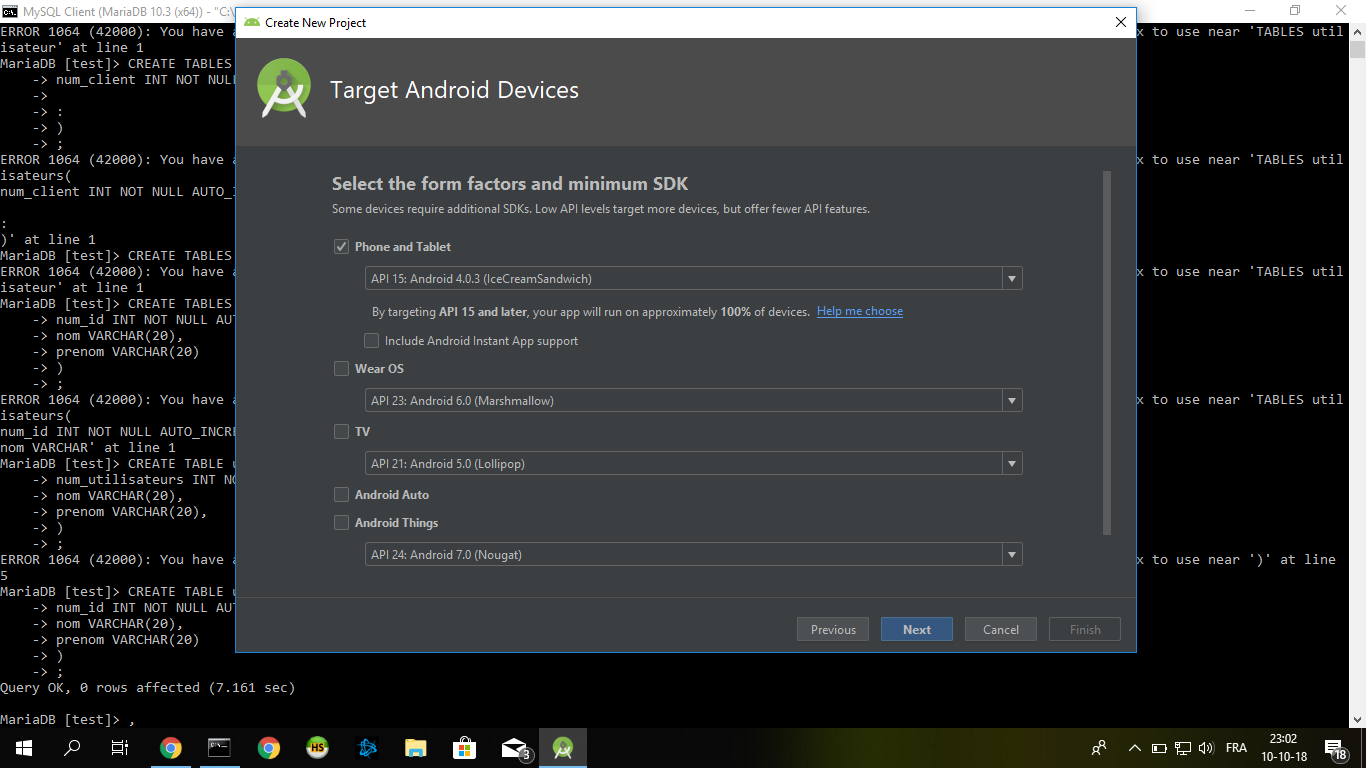Click 'Select the form factors and minimum SDK' heading
This screenshot has height=768, width=1366.
[x=510, y=184]
